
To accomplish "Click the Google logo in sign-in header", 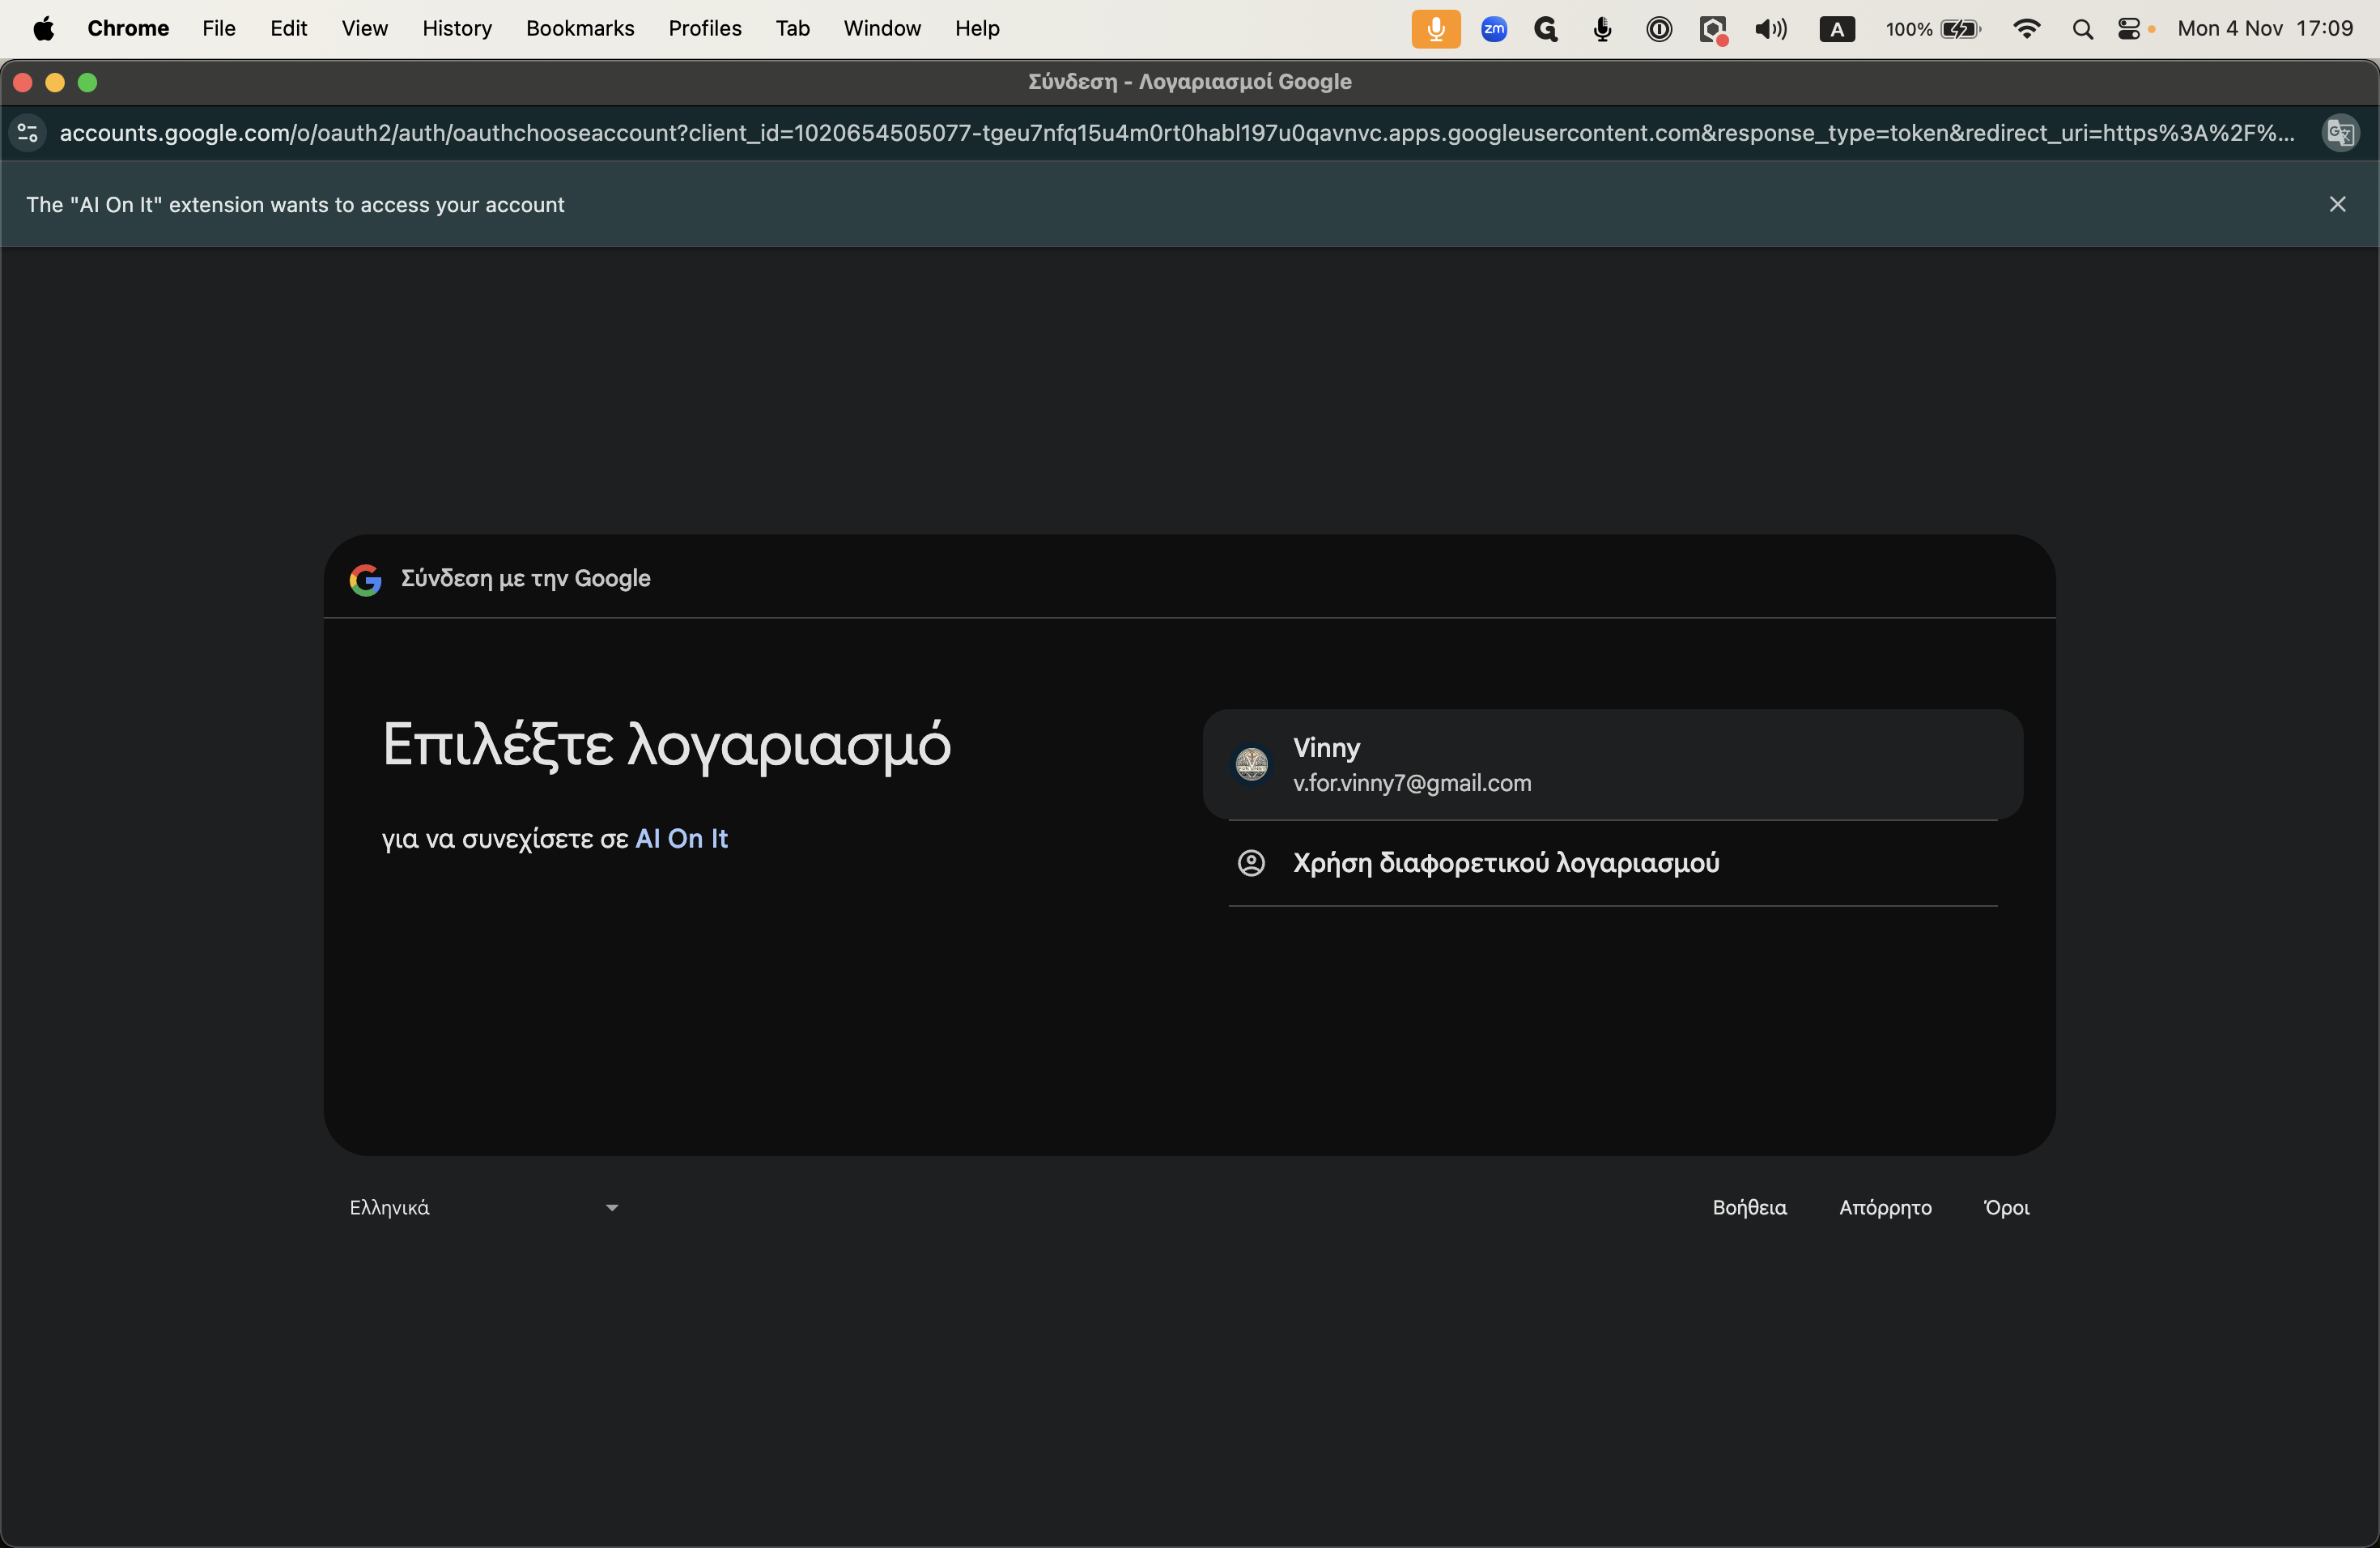I will point(366,579).
